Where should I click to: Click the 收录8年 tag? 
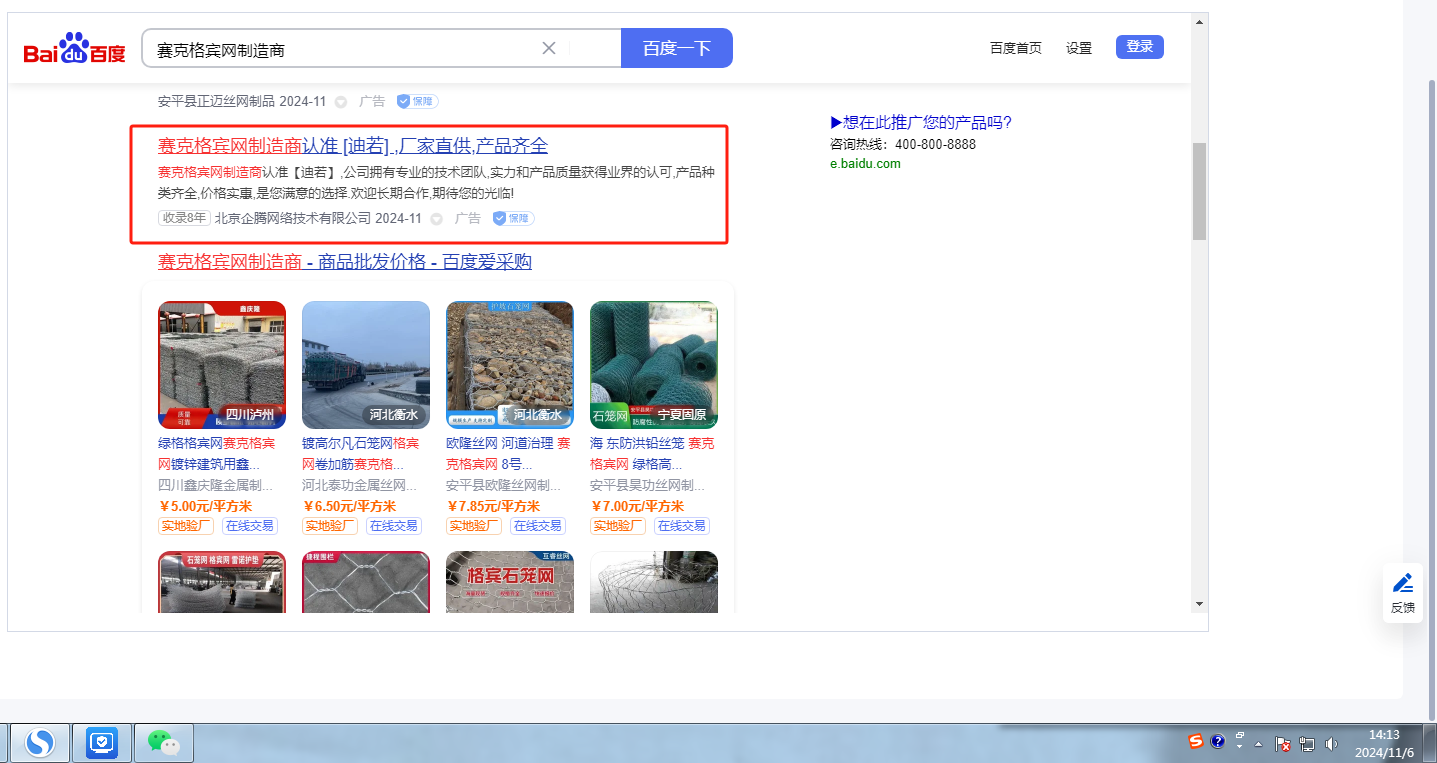(184, 218)
